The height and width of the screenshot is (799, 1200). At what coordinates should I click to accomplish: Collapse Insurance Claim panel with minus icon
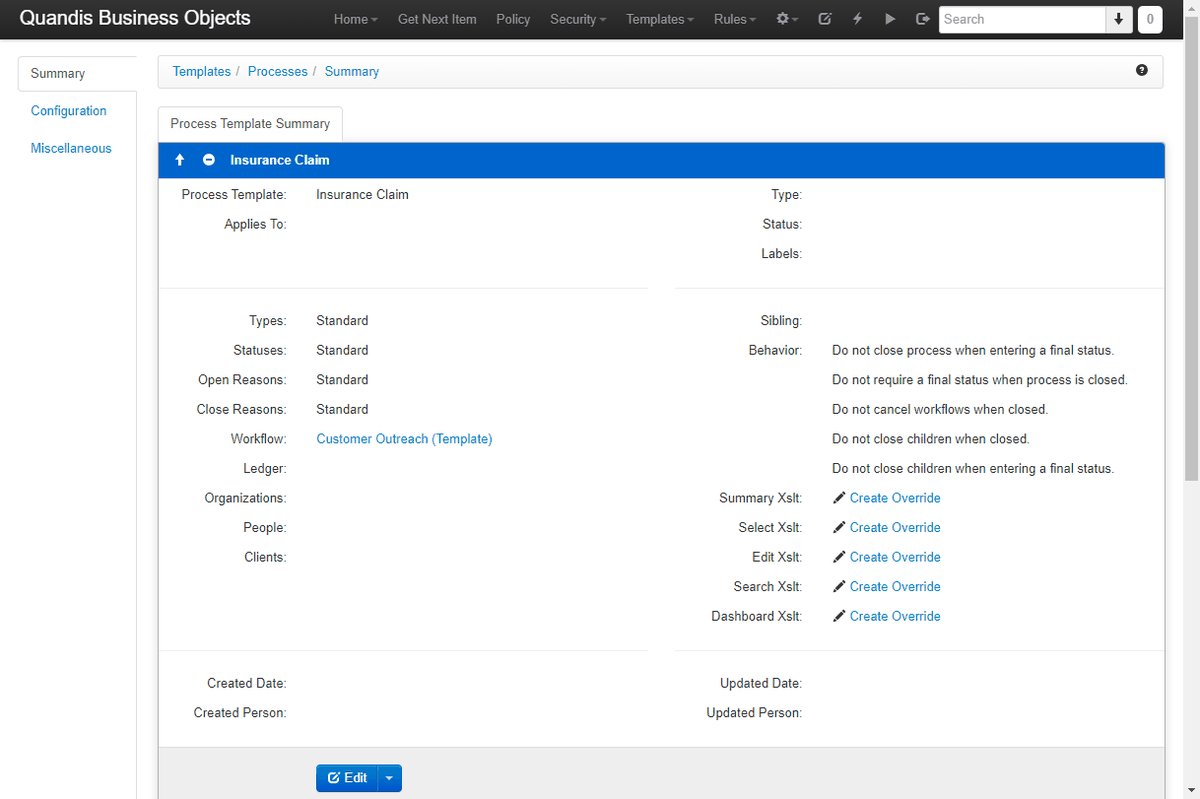click(209, 160)
